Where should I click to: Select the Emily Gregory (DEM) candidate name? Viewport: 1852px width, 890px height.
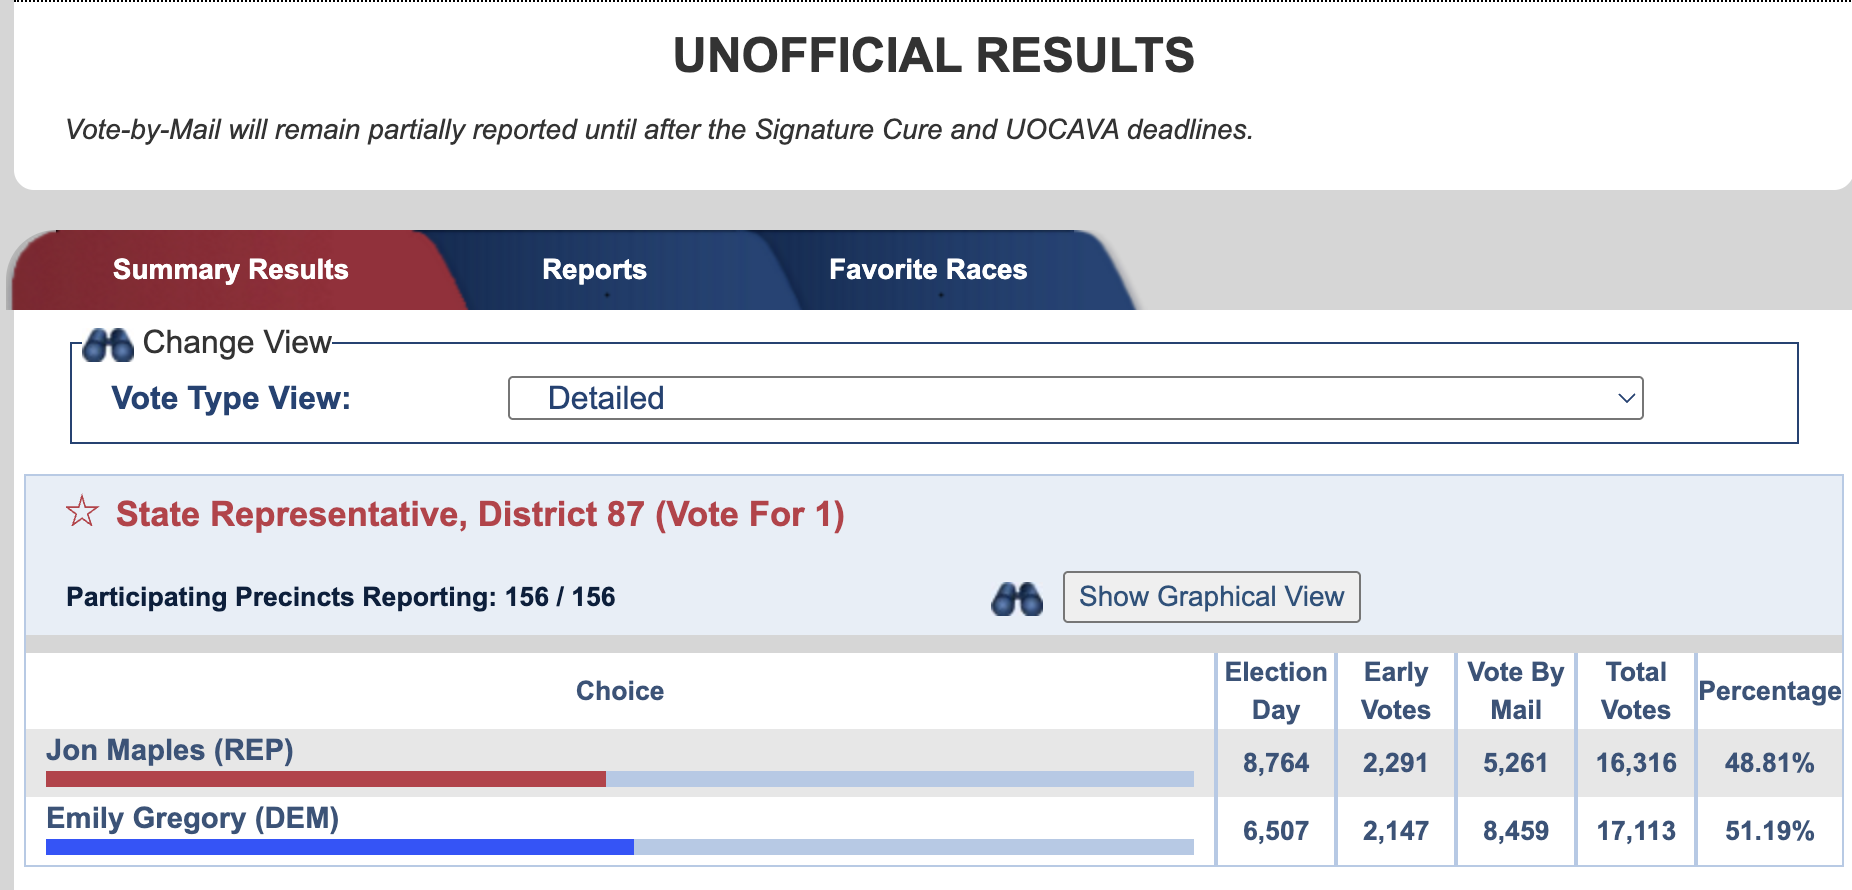click(193, 818)
